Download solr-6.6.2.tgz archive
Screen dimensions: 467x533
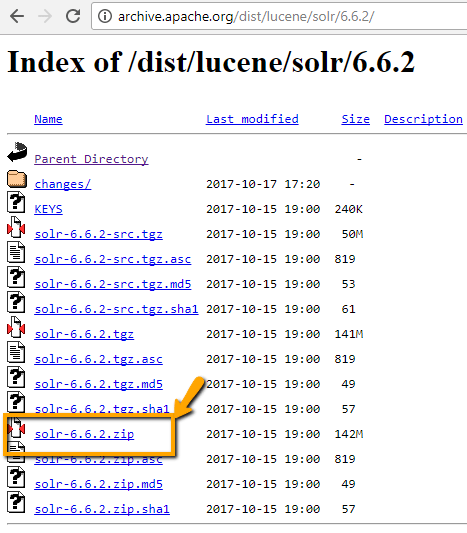point(84,334)
